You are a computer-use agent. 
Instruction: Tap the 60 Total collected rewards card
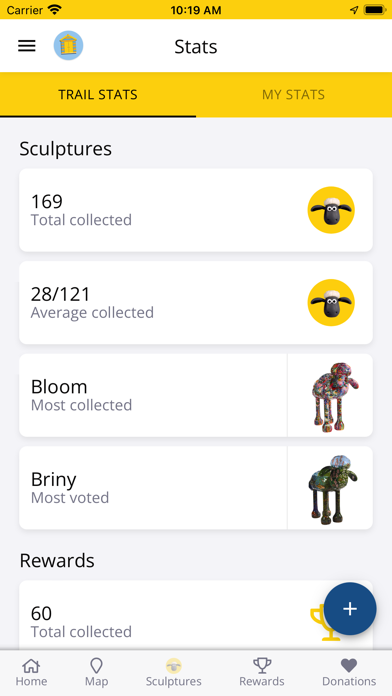click(196, 616)
